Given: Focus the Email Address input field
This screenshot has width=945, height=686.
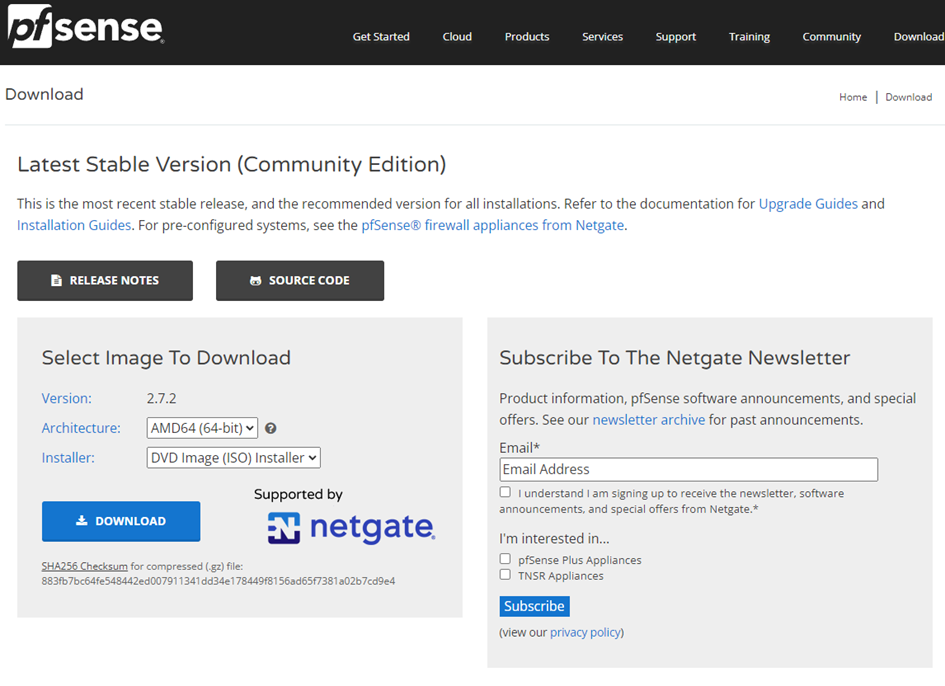Looking at the screenshot, I should pos(688,469).
